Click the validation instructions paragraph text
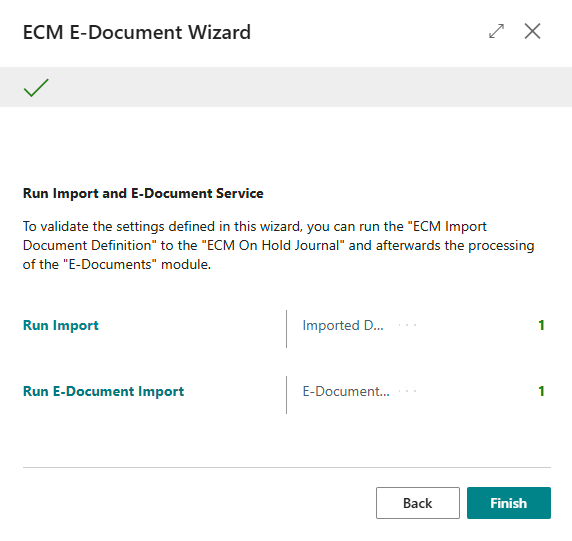Screen dimensions: 572x541 pos(278,245)
